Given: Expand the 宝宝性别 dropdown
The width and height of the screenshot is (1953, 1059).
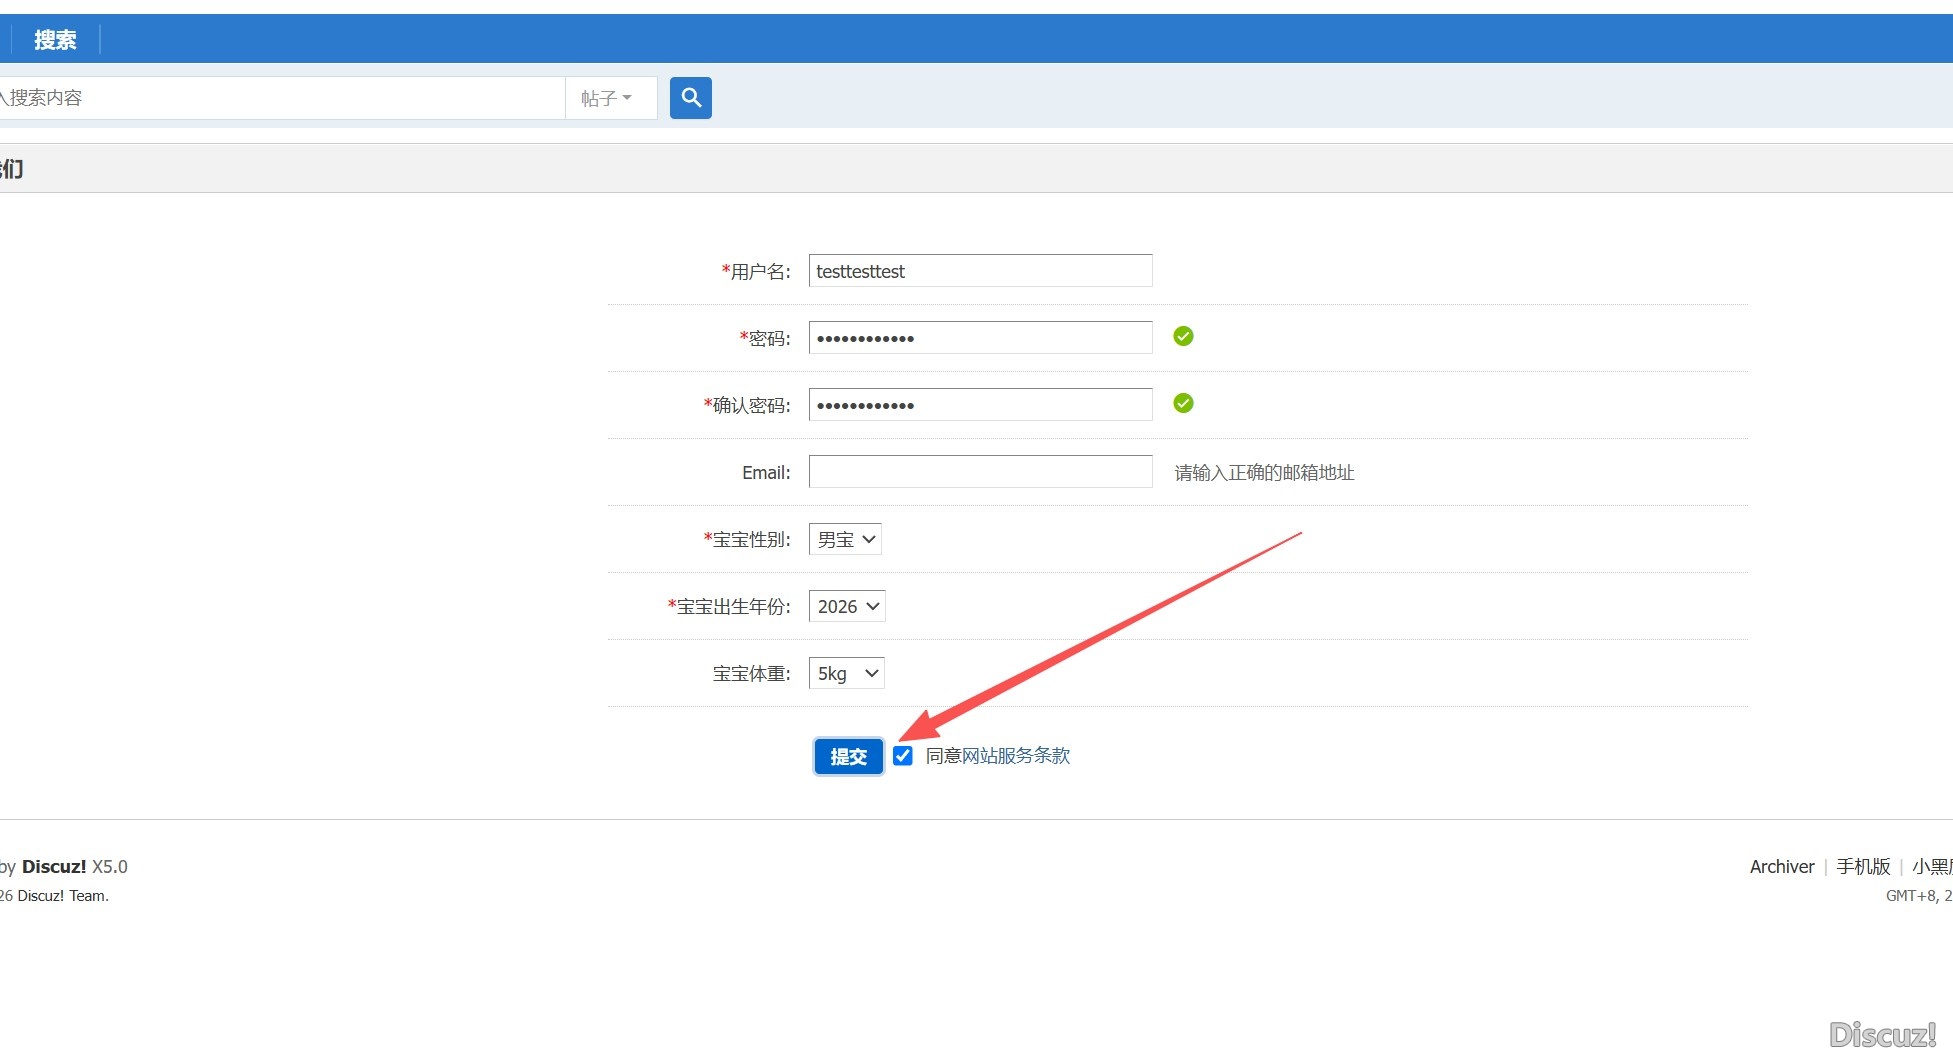Looking at the screenshot, I should tap(845, 540).
